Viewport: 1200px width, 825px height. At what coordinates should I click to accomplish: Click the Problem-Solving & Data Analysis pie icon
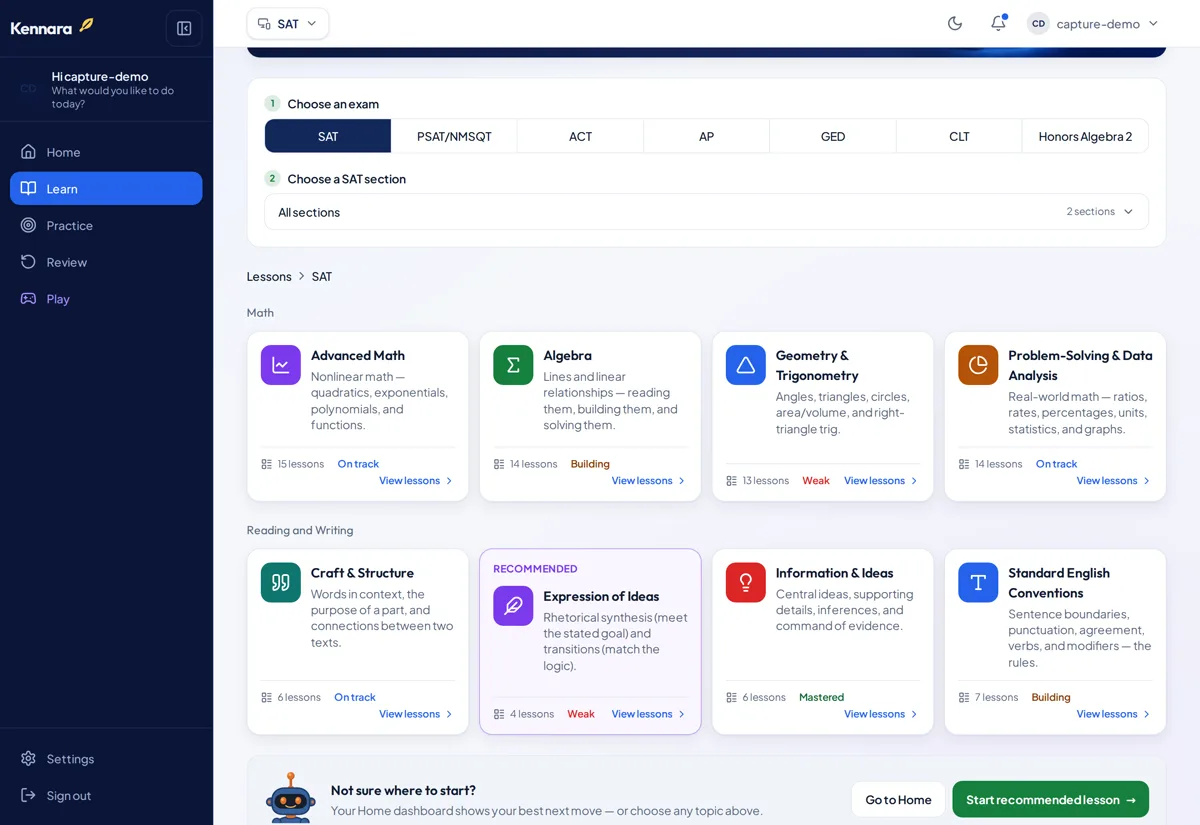978,365
